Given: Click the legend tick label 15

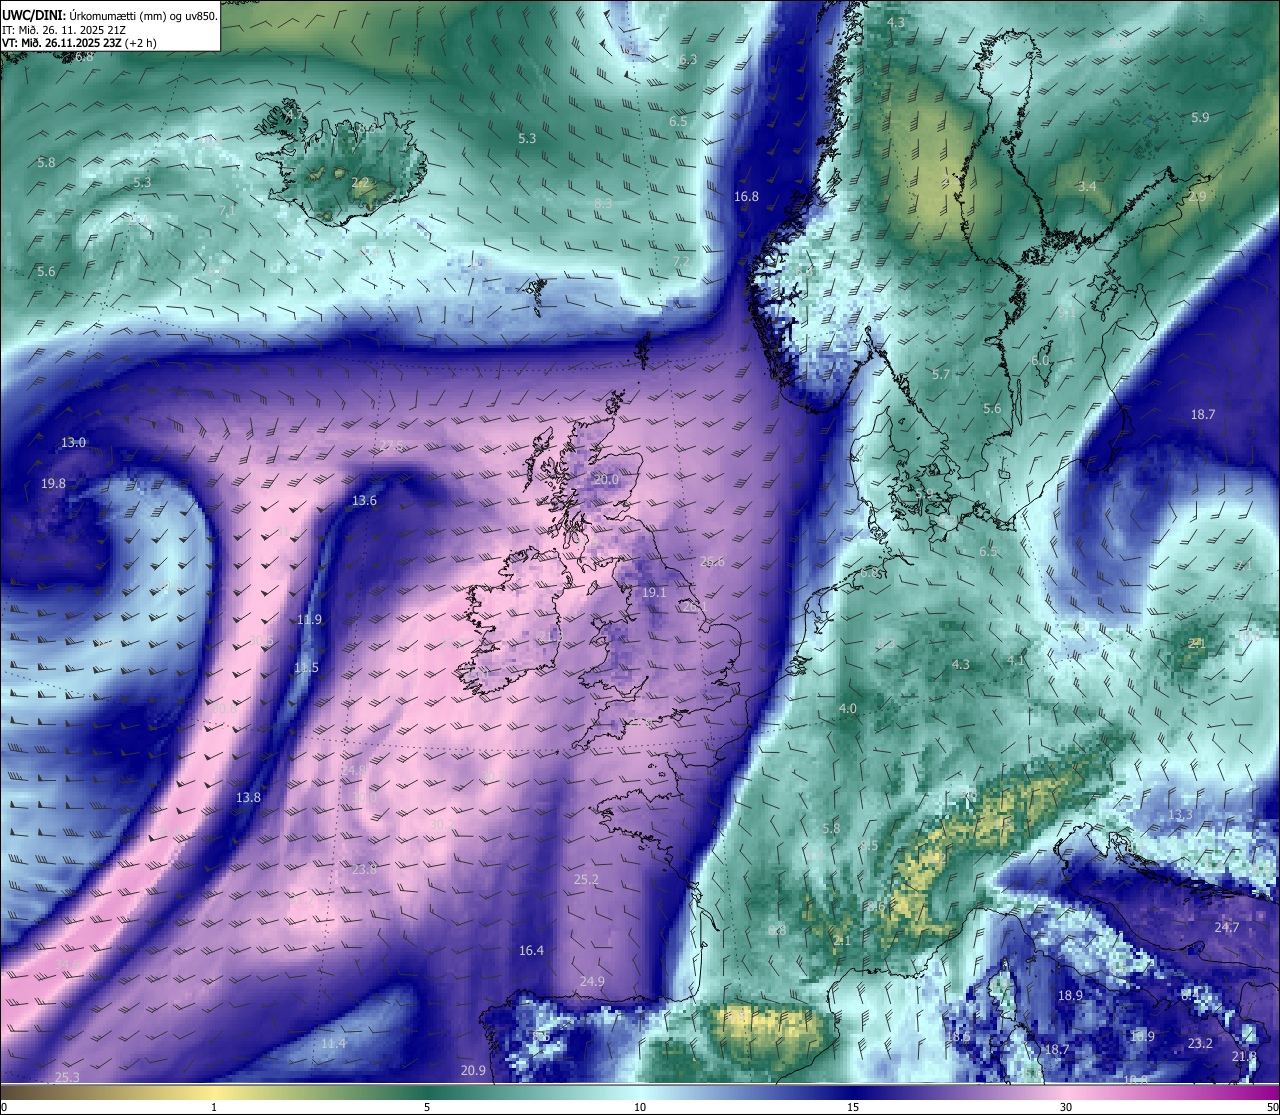Looking at the screenshot, I should pyautogui.click(x=853, y=1107).
